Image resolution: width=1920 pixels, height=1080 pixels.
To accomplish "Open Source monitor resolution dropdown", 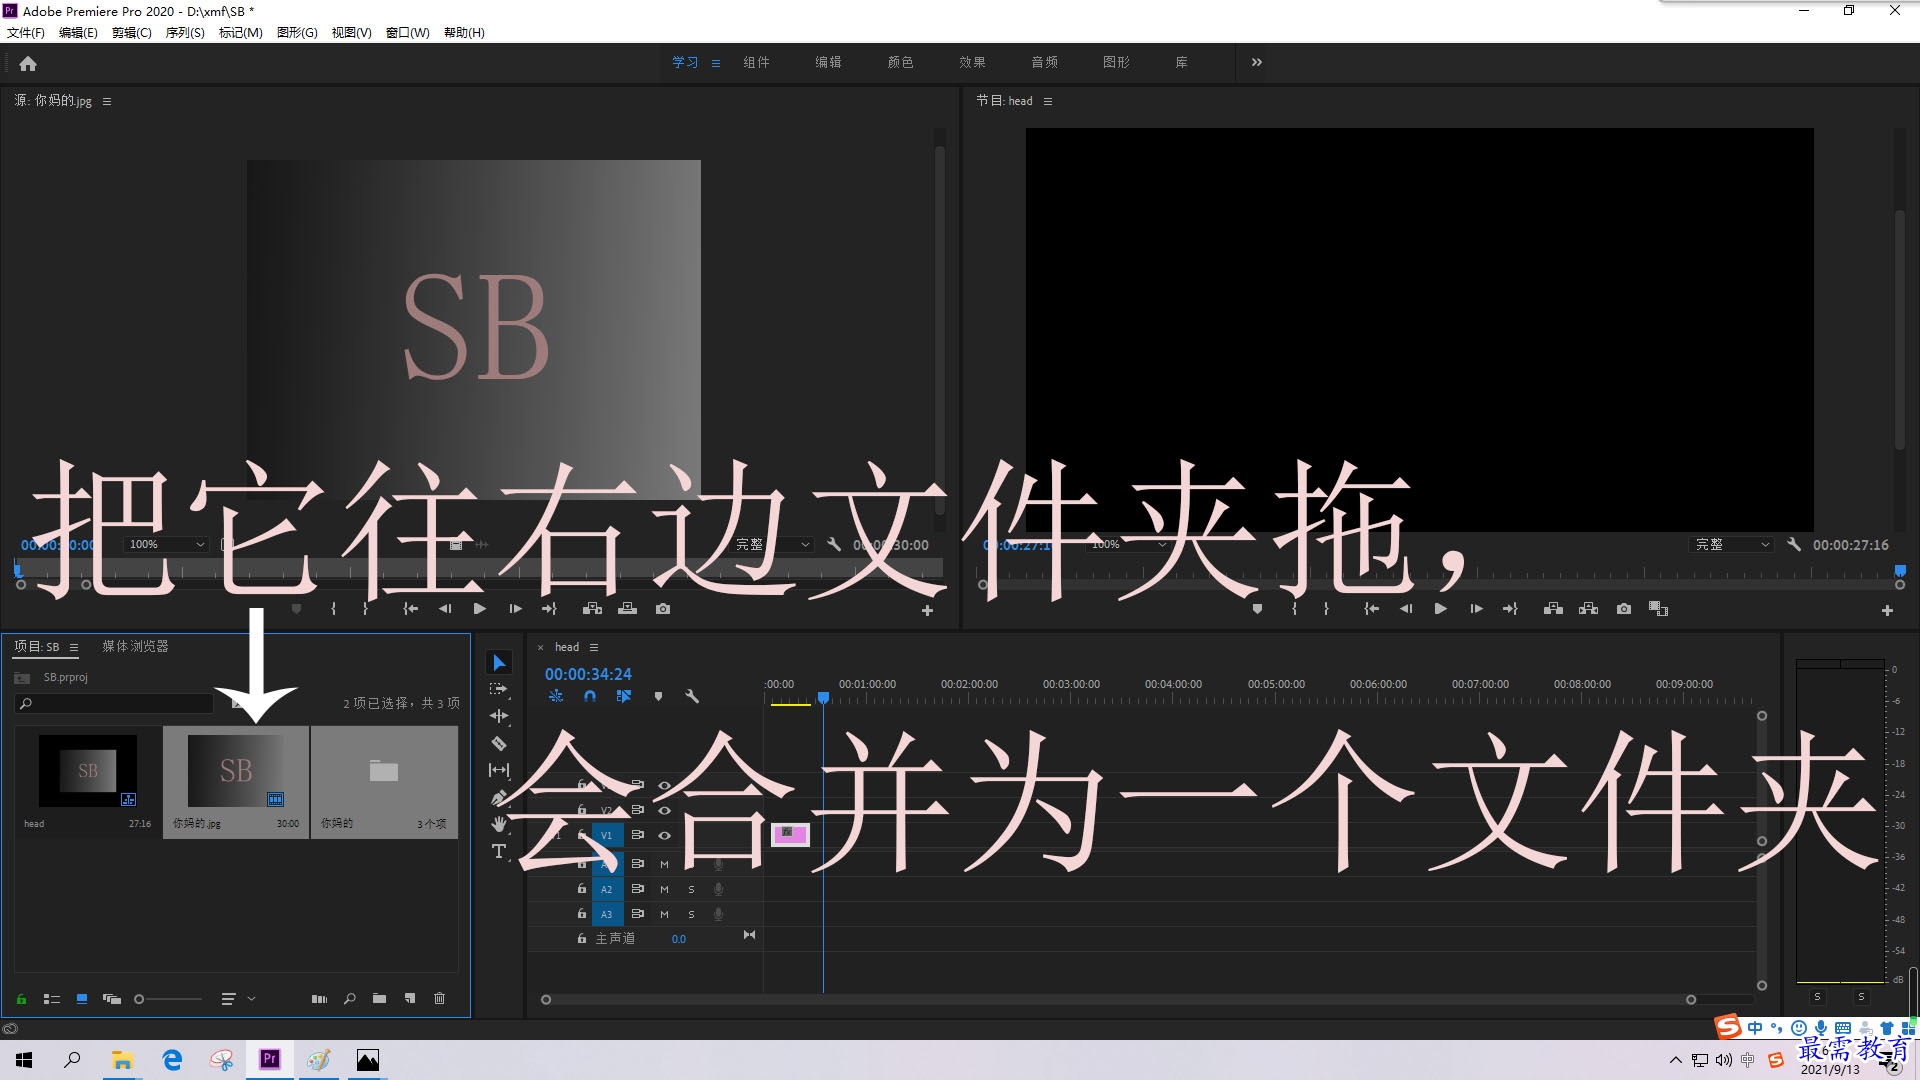I will tap(772, 544).
